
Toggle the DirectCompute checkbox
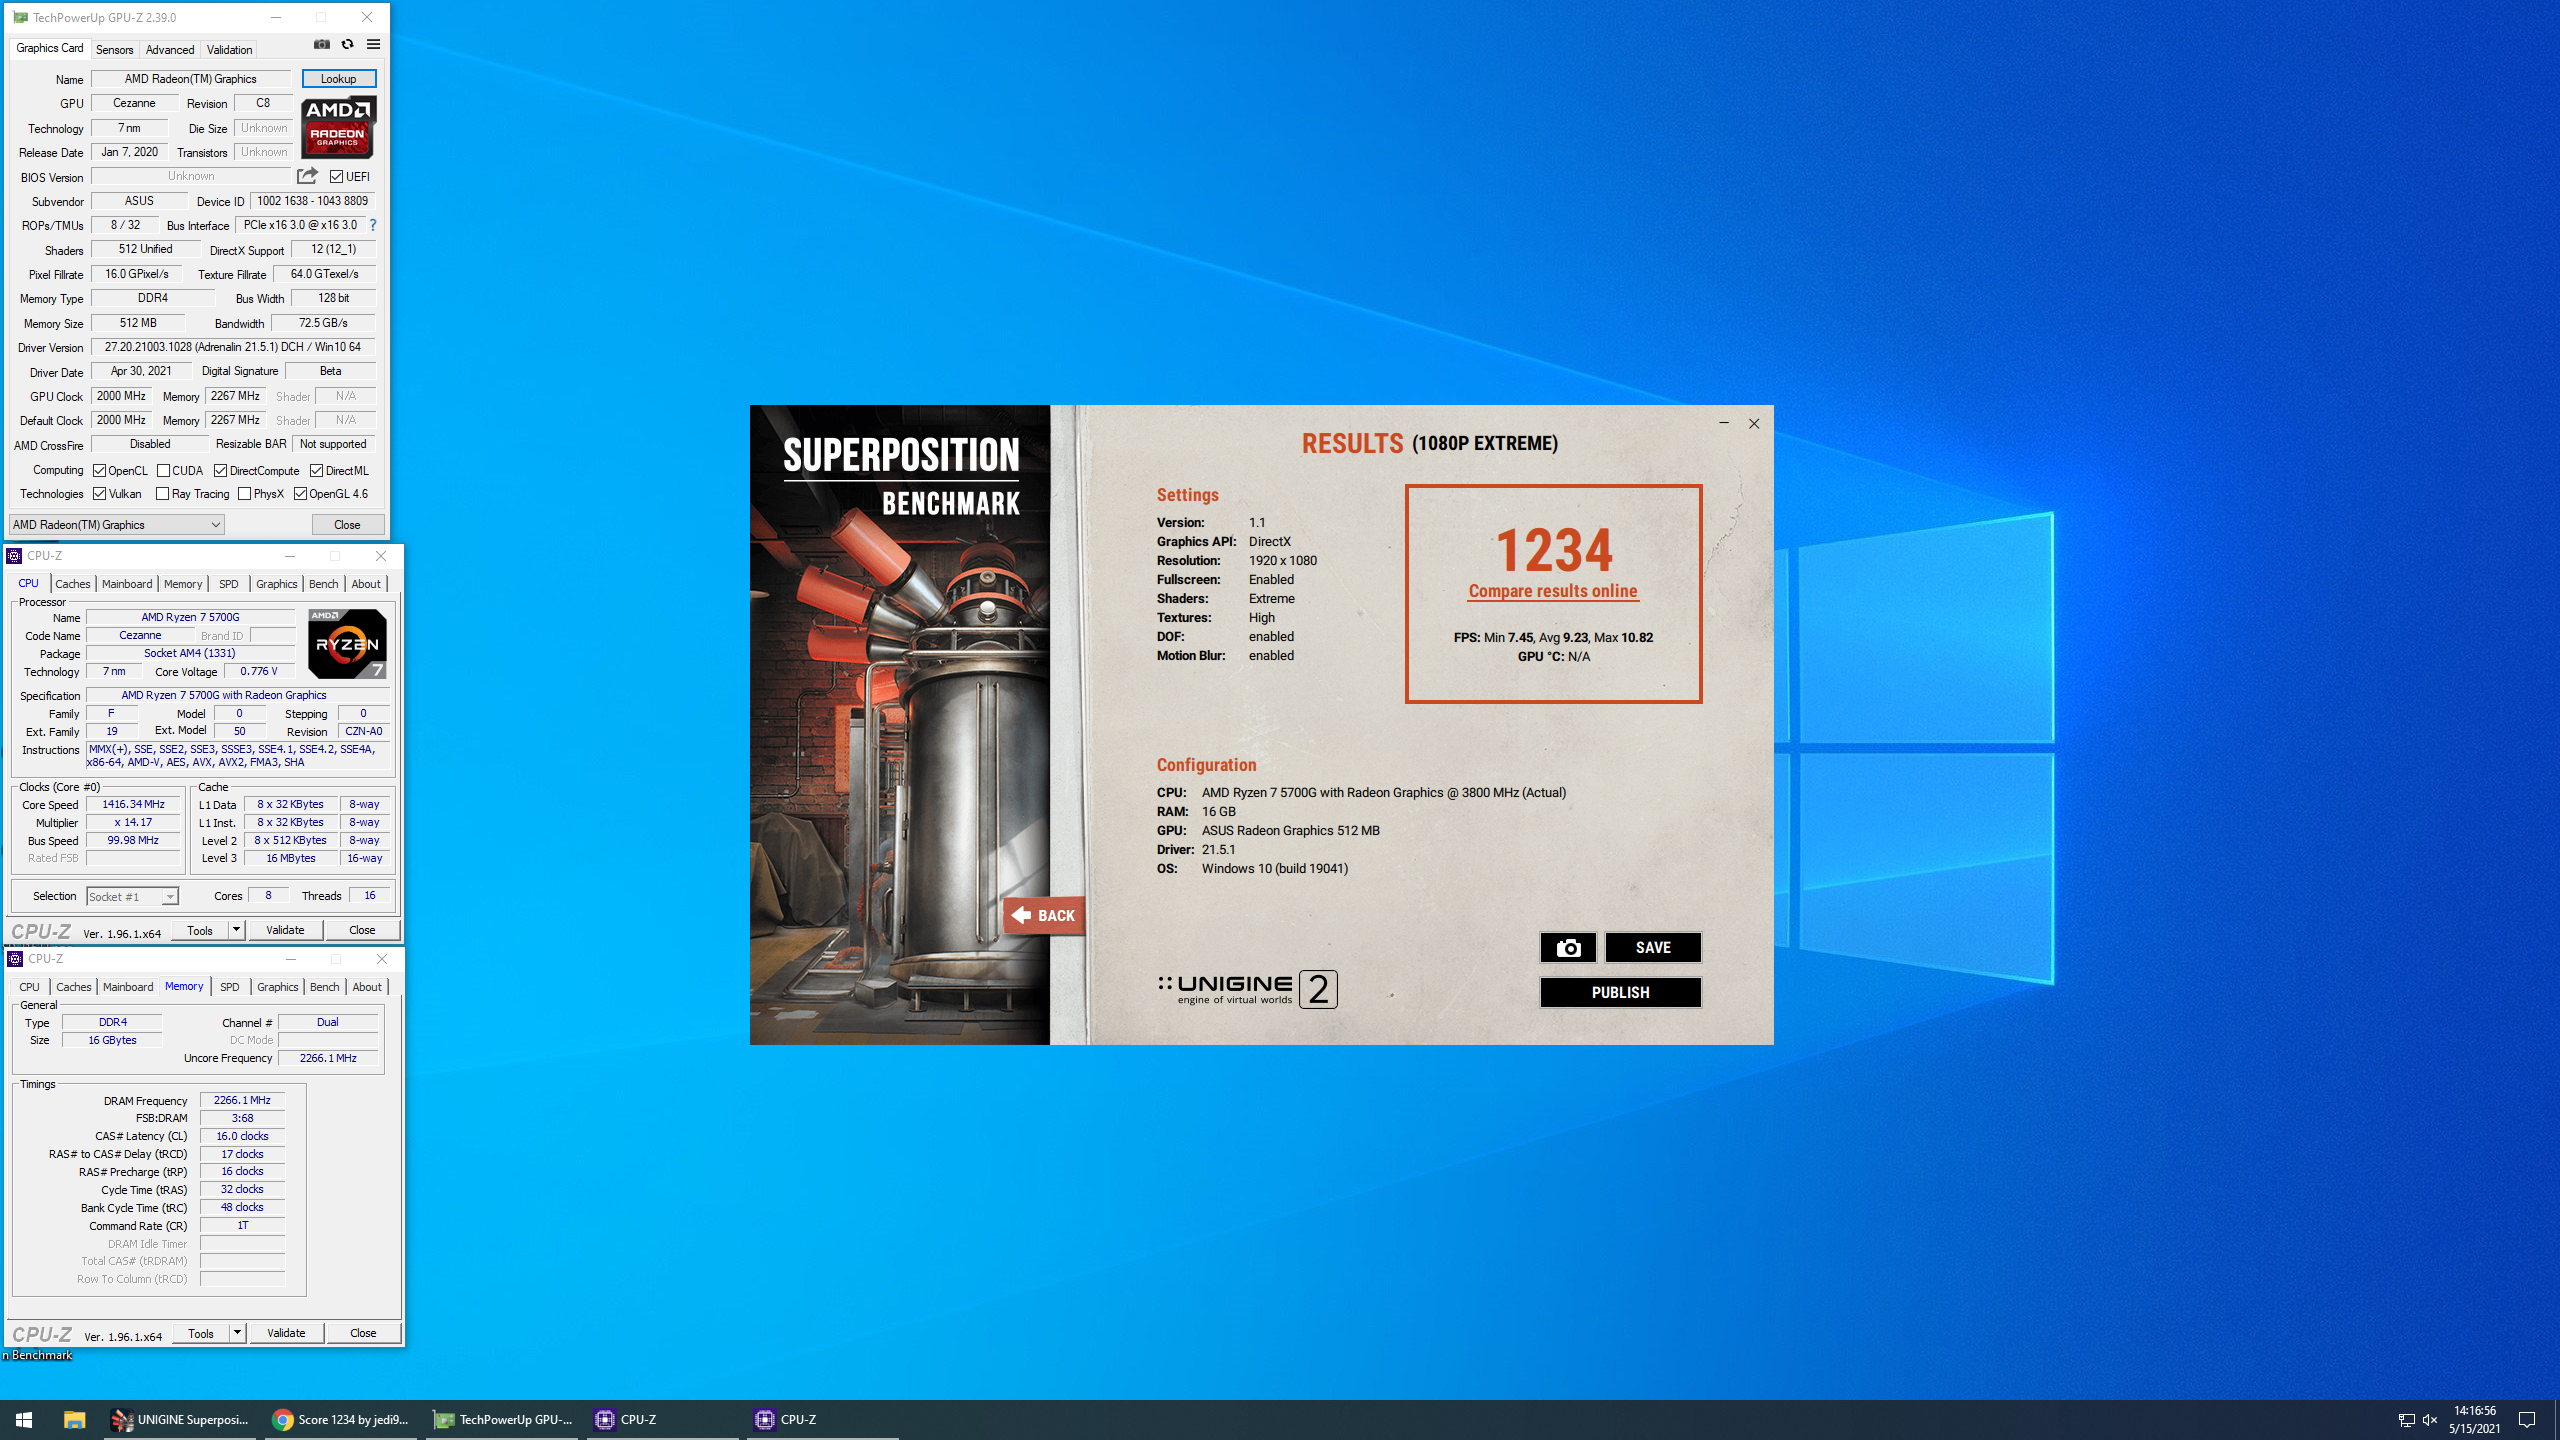pyautogui.click(x=220, y=471)
